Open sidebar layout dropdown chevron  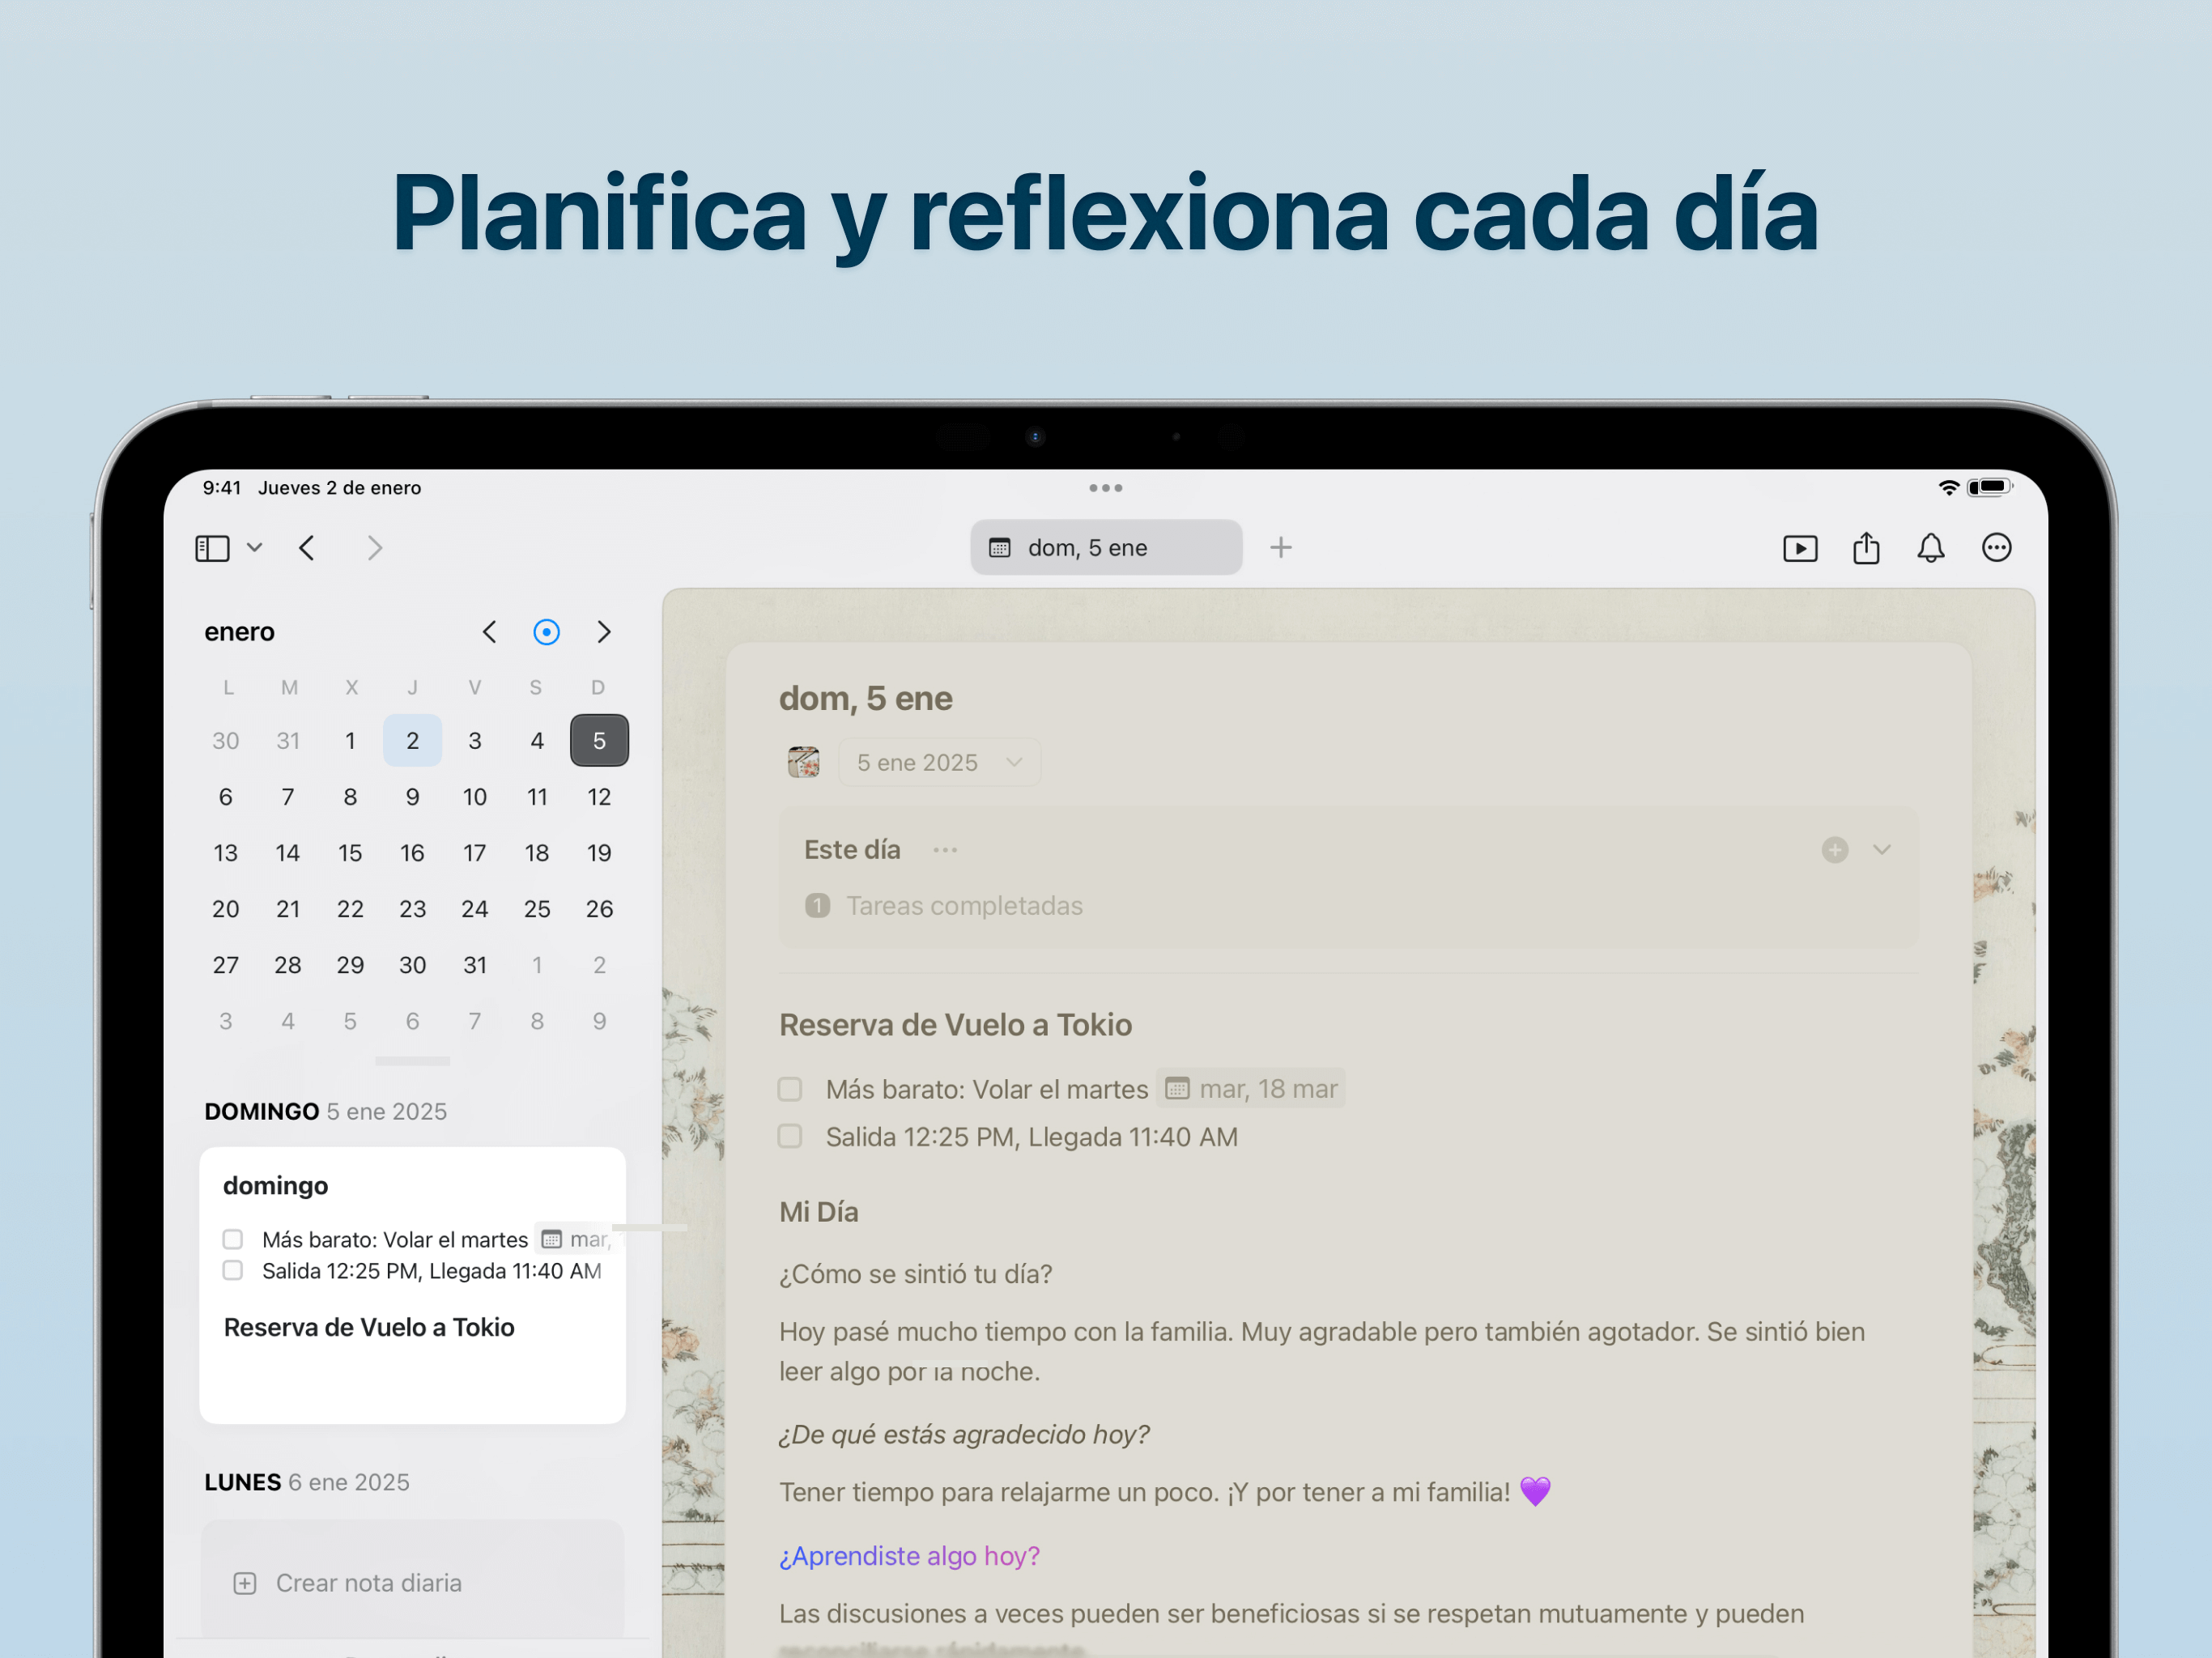coord(255,548)
